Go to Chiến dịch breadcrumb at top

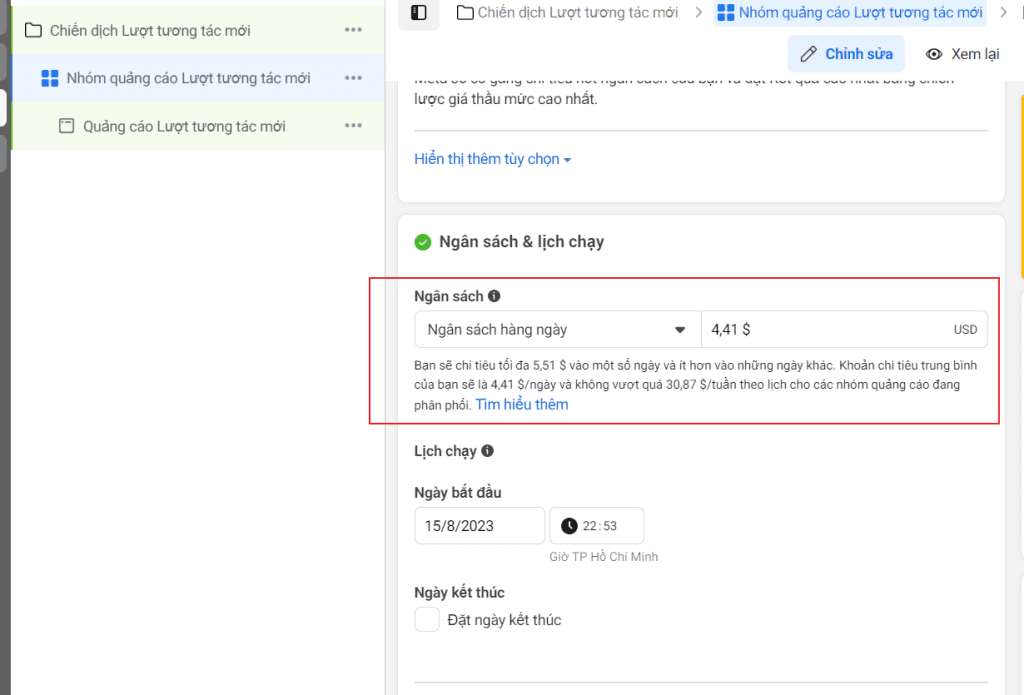click(567, 12)
